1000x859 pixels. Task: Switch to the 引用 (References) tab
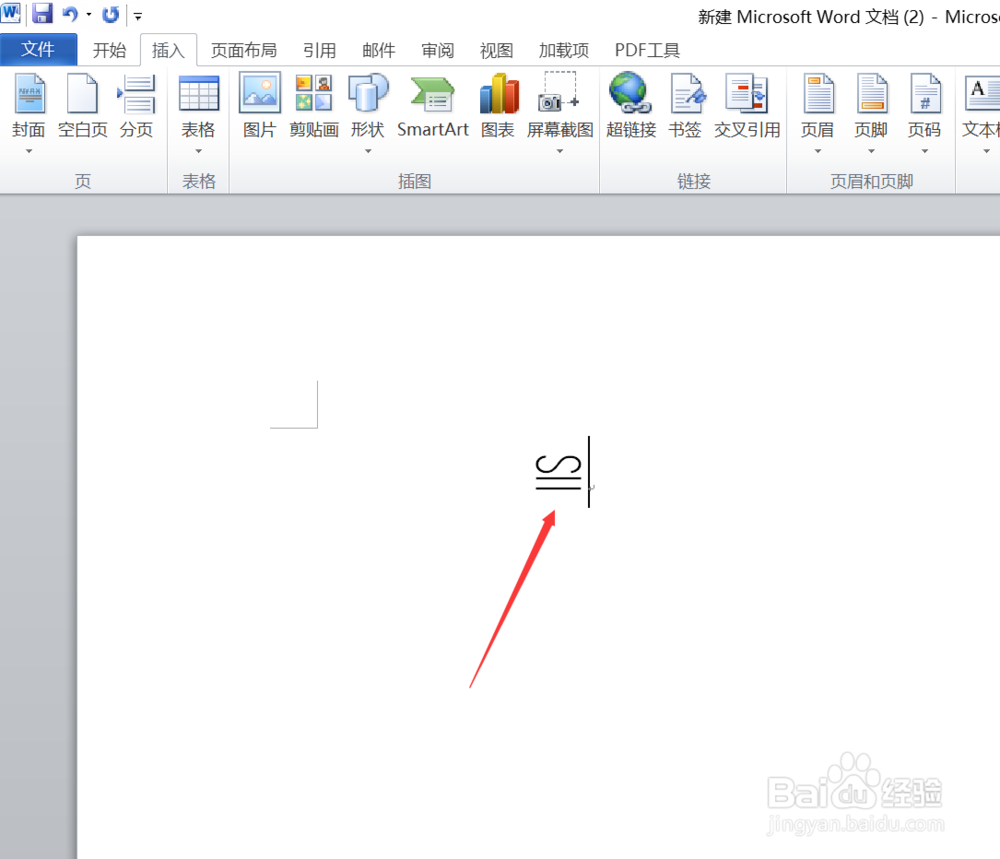pos(319,50)
